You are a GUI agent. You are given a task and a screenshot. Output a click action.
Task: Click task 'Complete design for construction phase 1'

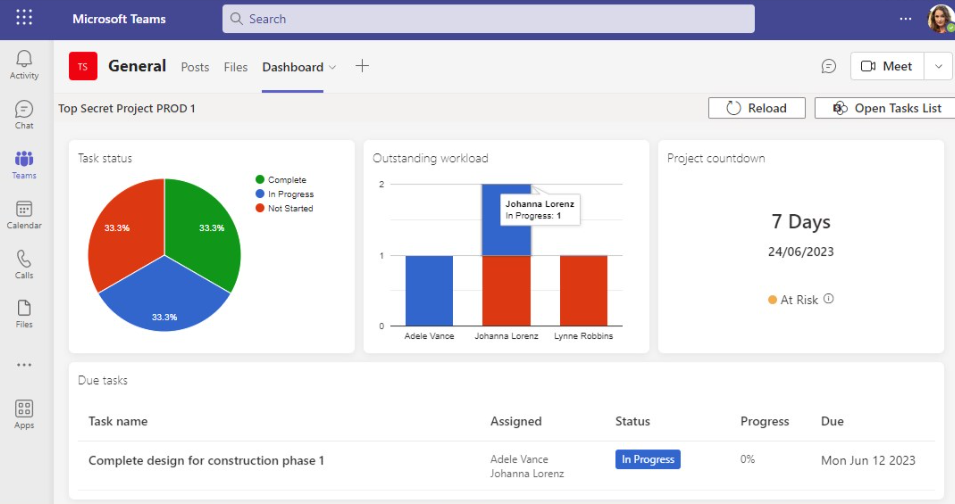pos(206,460)
